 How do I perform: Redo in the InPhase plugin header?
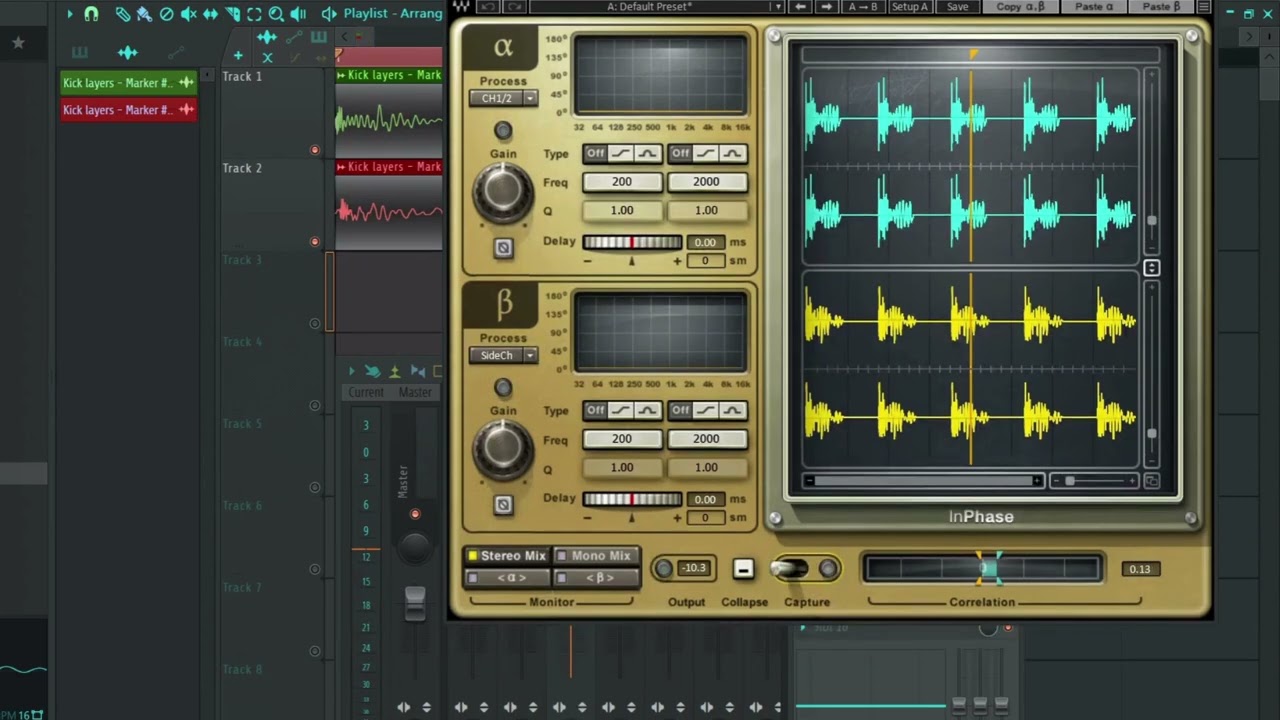tap(515, 6)
